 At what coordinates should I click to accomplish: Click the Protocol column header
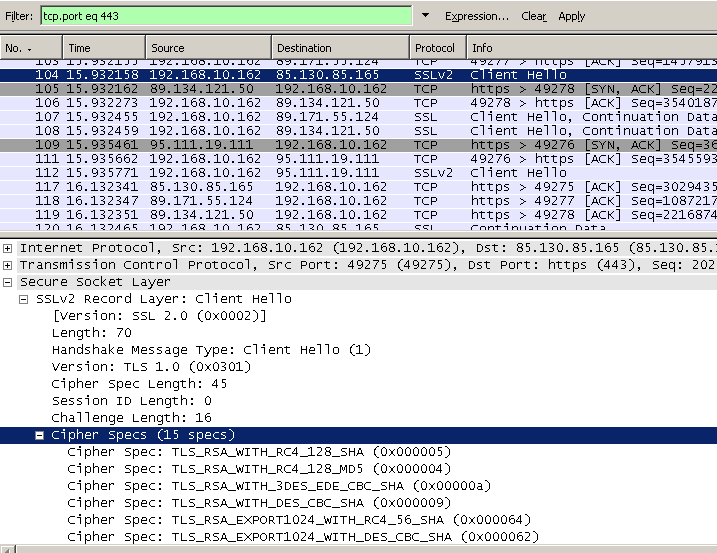[x=437, y=48]
